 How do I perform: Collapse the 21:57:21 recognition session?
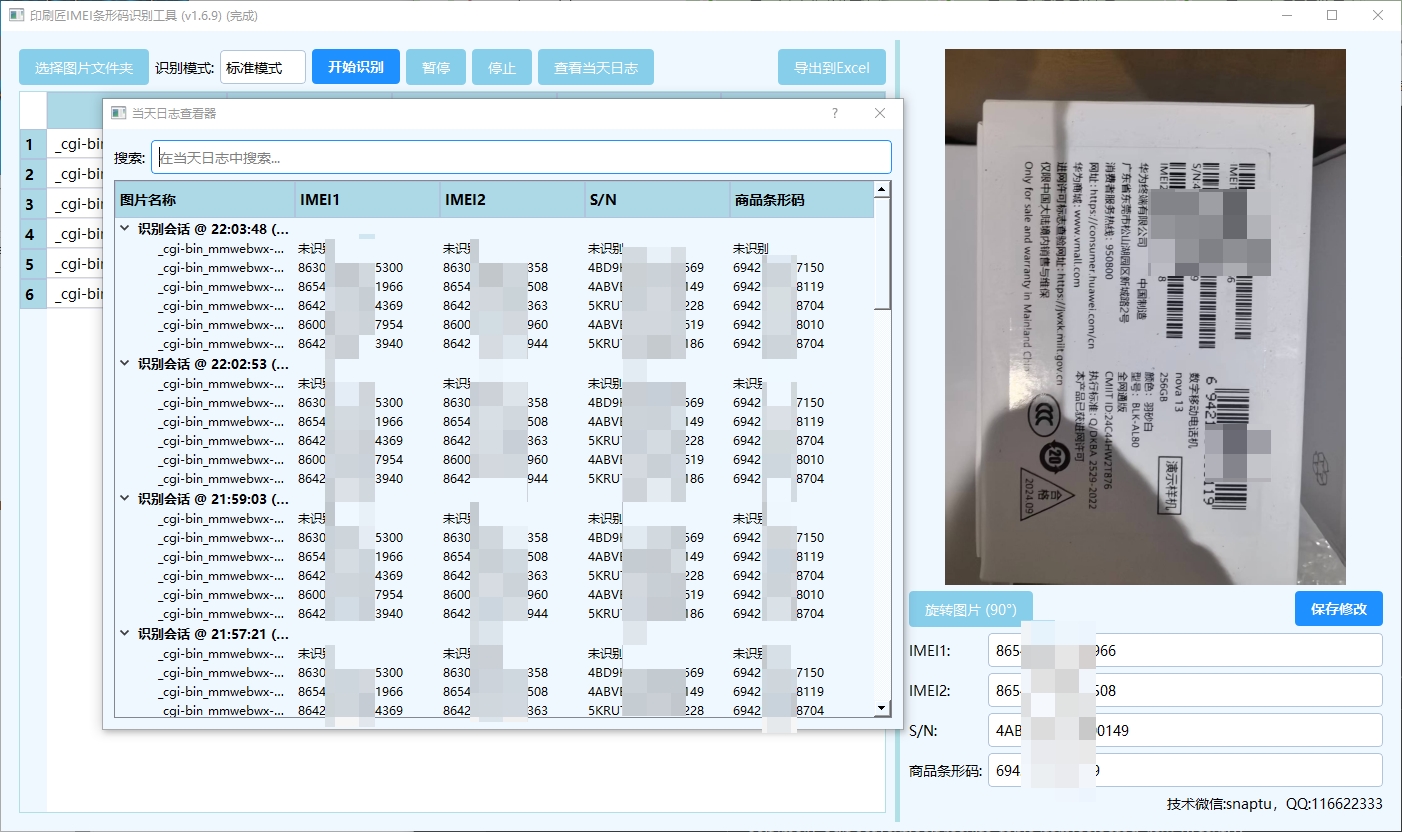[x=125, y=634]
